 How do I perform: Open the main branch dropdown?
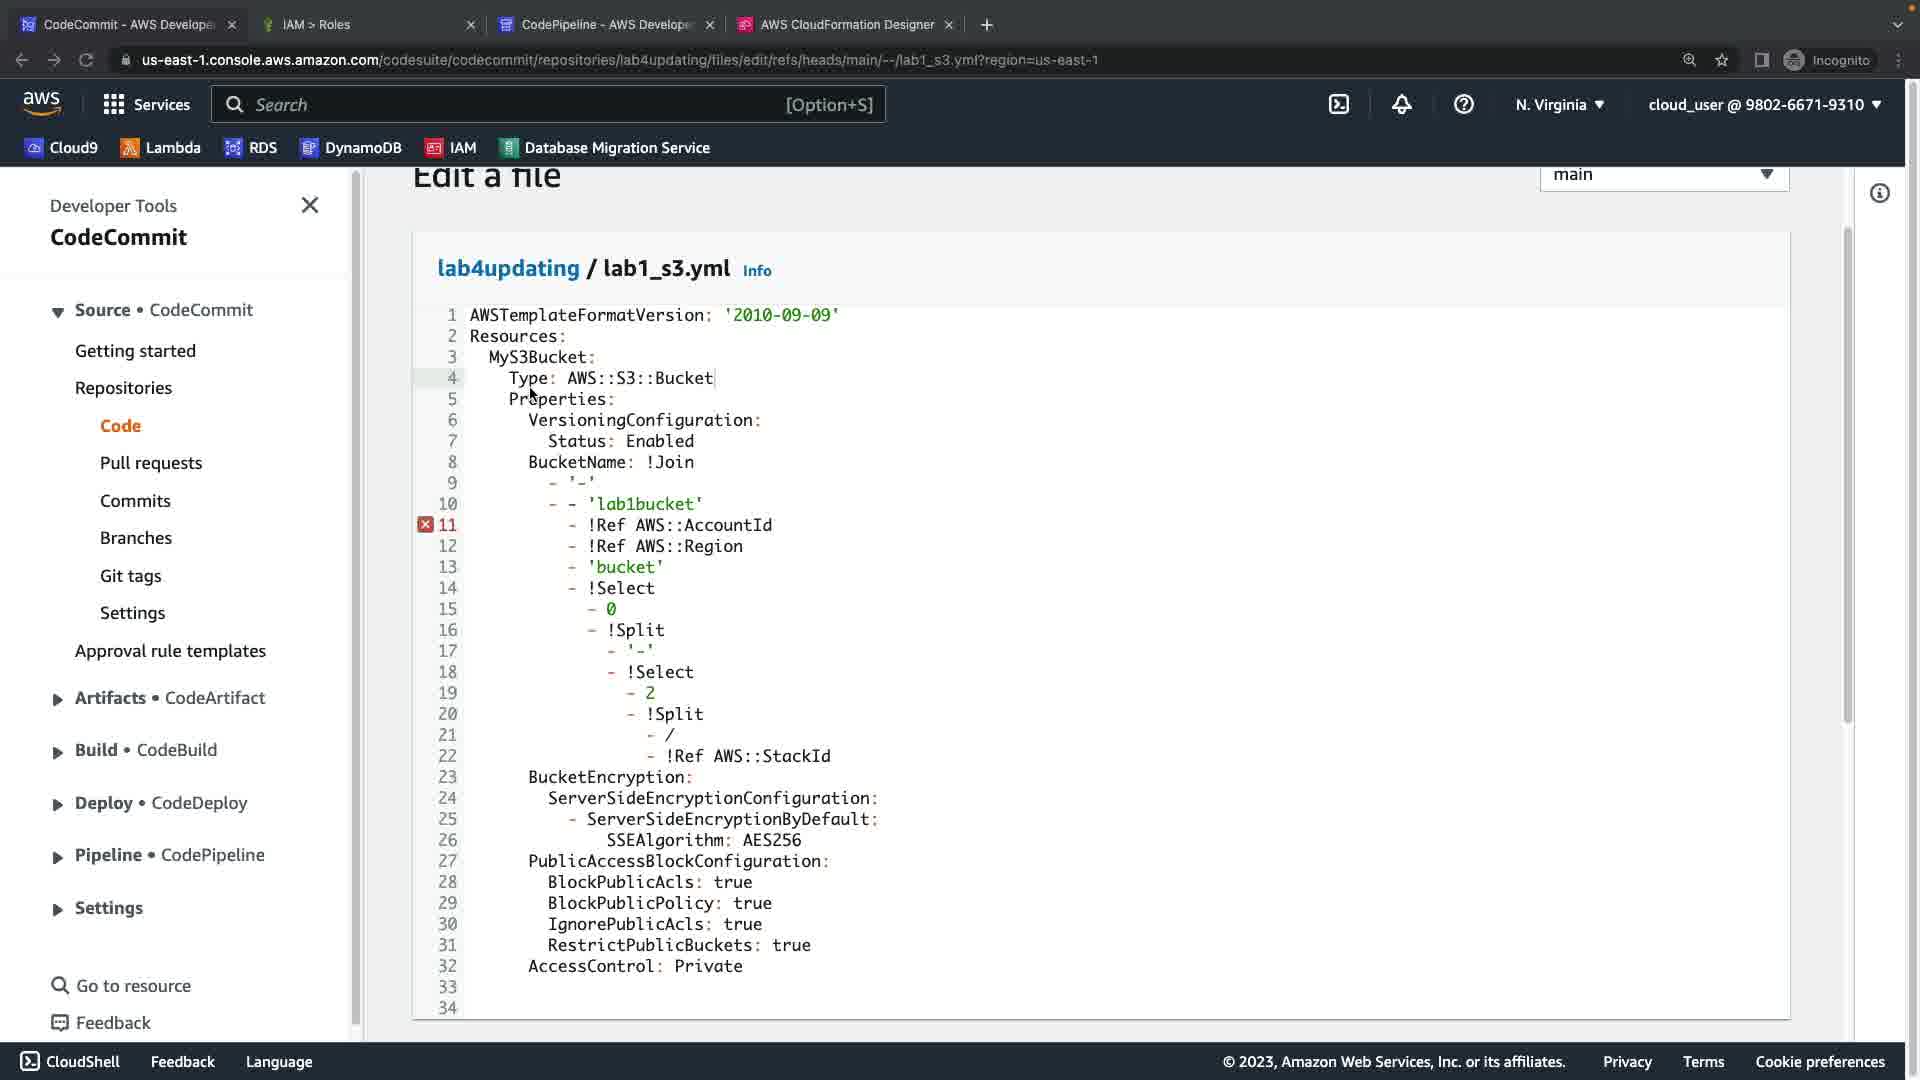tap(1663, 175)
